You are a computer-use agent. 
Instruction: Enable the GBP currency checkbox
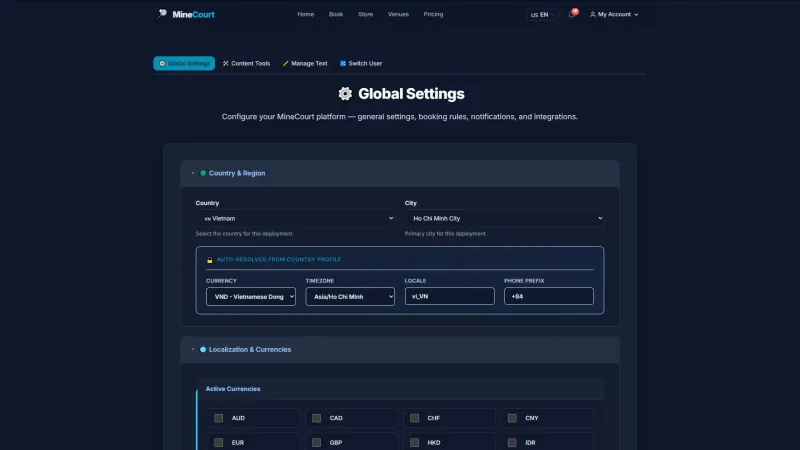(x=316, y=442)
